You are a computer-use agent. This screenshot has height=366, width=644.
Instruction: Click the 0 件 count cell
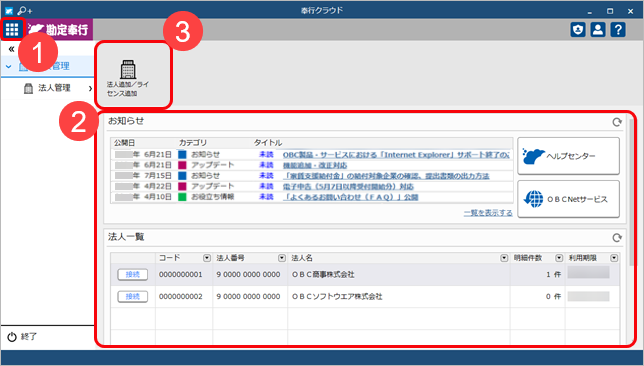tap(553, 296)
